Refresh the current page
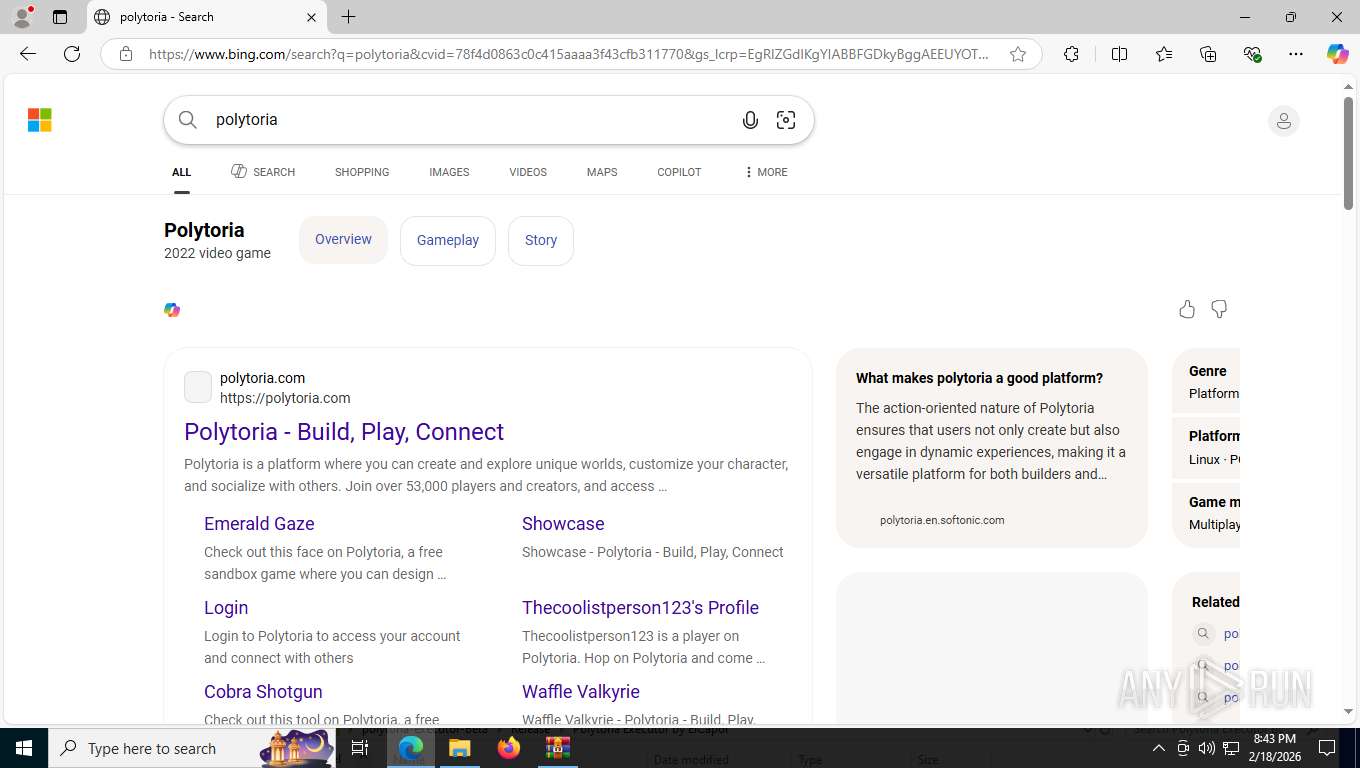The width and height of the screenshot is (1360, 768). [x=72, y=54]
